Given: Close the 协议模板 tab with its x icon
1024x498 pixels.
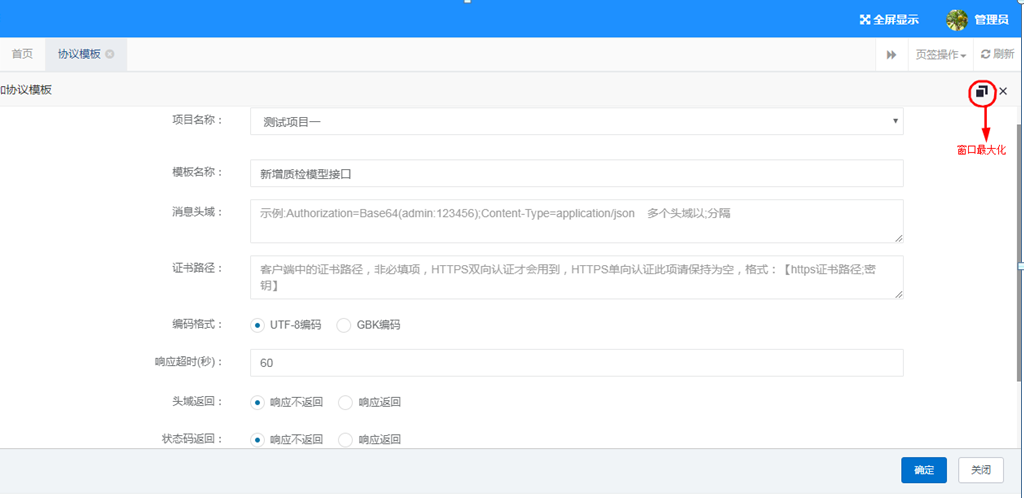Looking at the screenshot, I should (110, 54).
